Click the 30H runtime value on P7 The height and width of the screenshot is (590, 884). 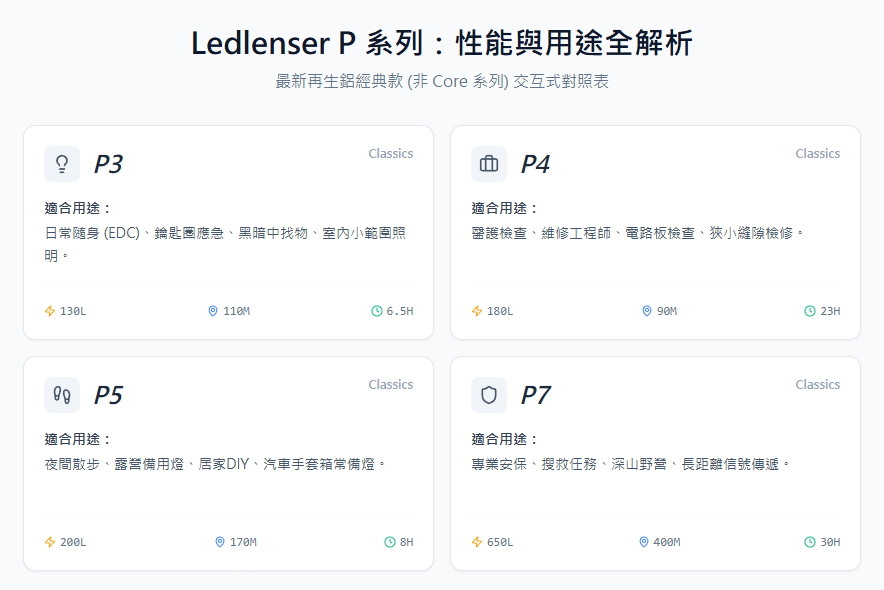pos(830,542)
